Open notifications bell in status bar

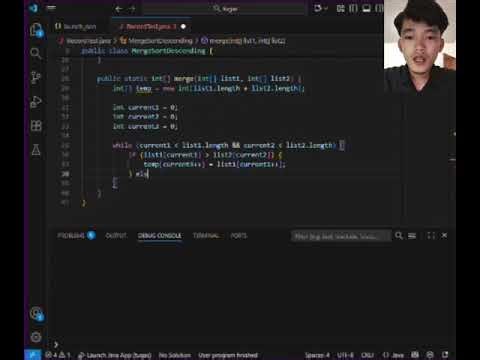click(x=445, y=355)
